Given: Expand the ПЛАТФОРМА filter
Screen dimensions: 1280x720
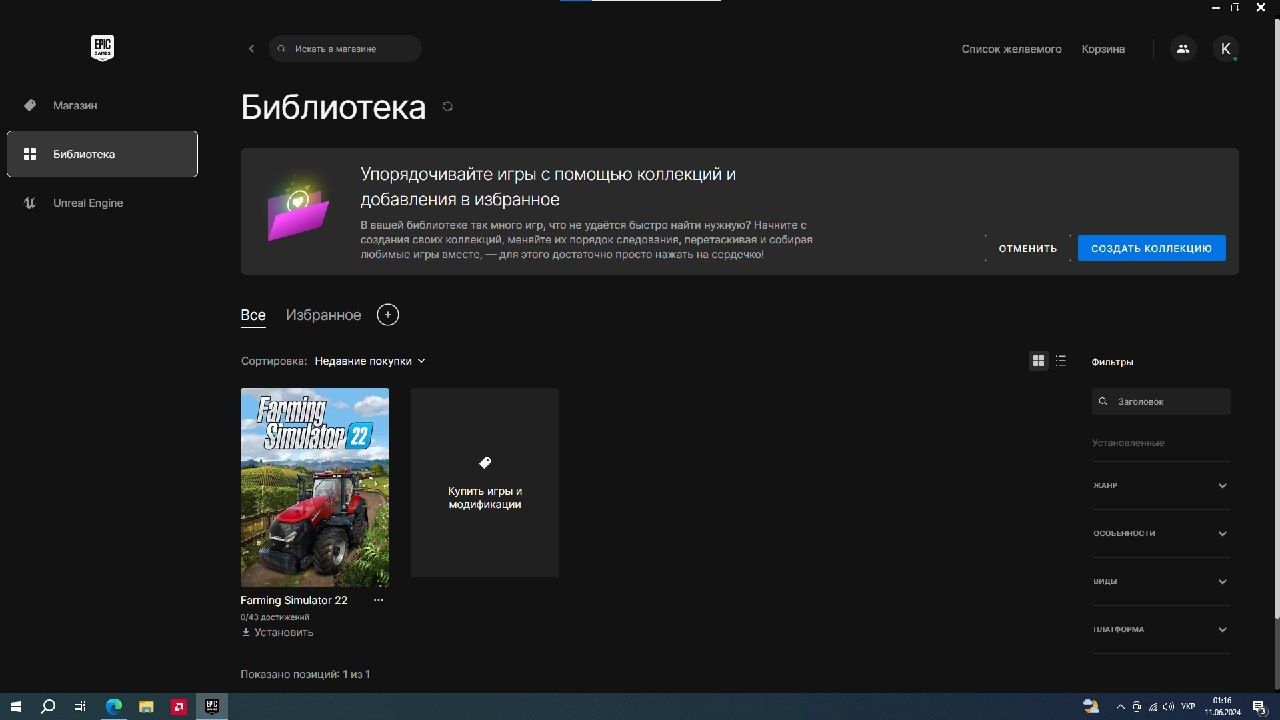Looking at the screenshot, I should pos(1161,629).
